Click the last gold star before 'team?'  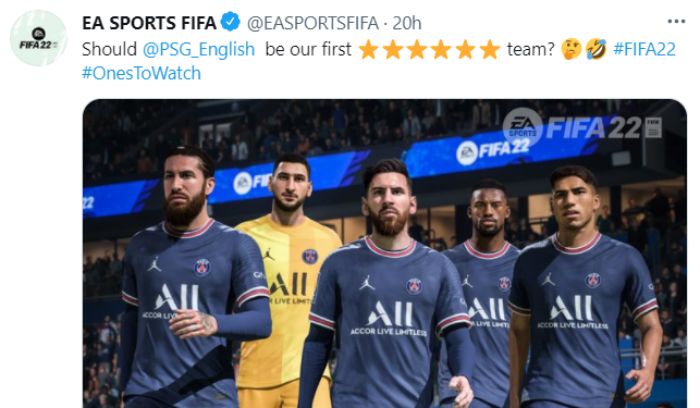pos(490,49)
